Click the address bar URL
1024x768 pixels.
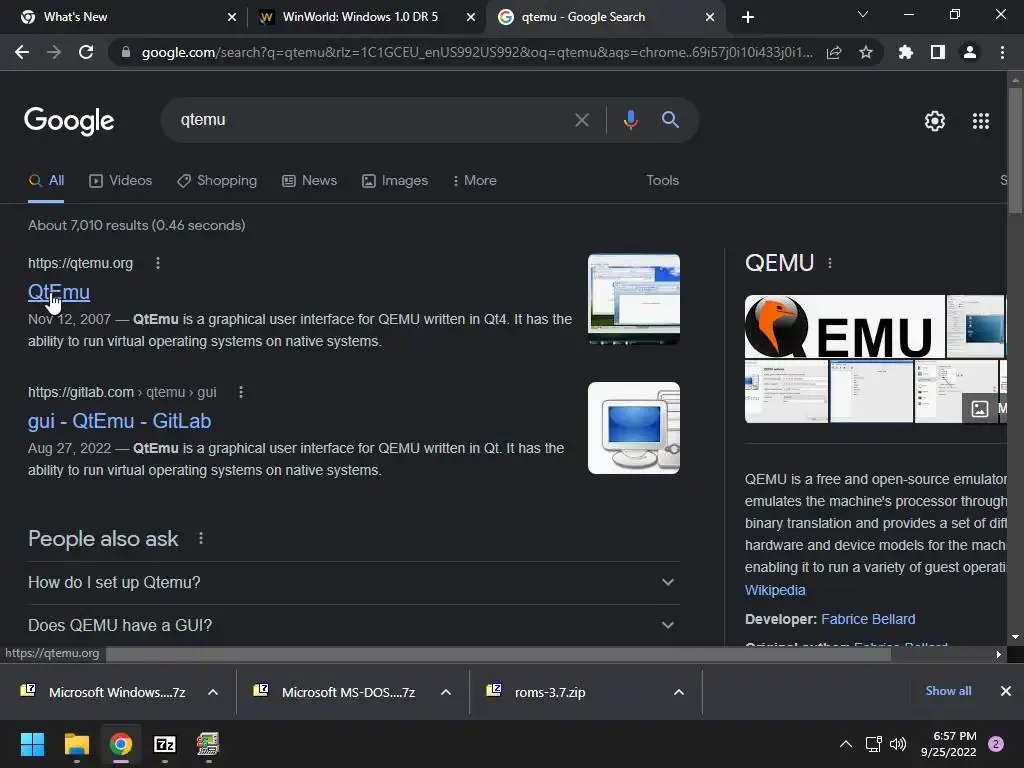[x=477, y=52]
